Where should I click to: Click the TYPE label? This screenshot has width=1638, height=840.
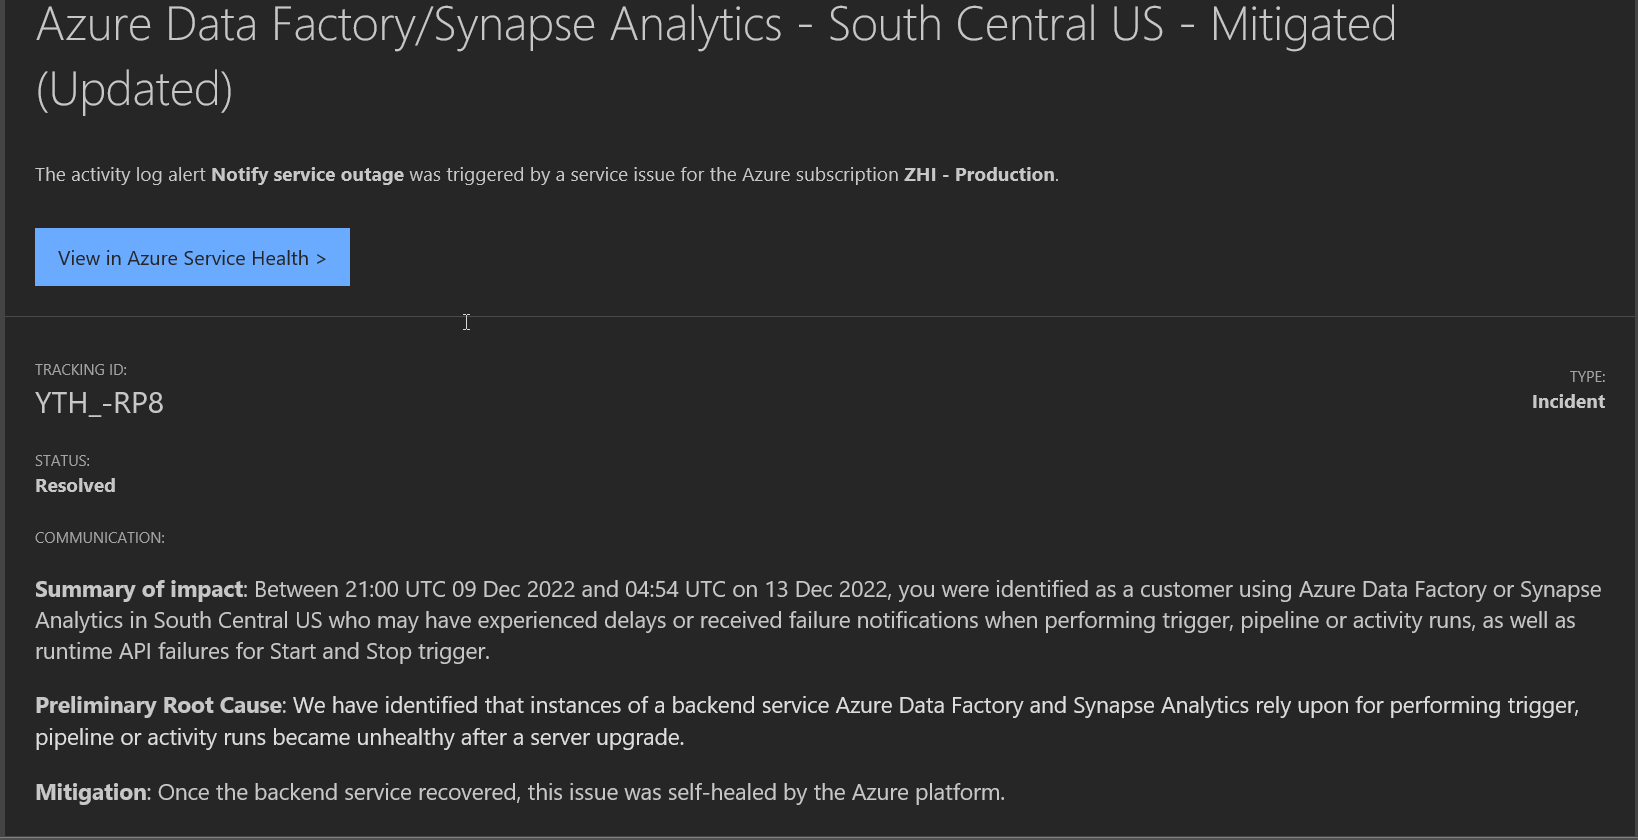point(1587,377)
